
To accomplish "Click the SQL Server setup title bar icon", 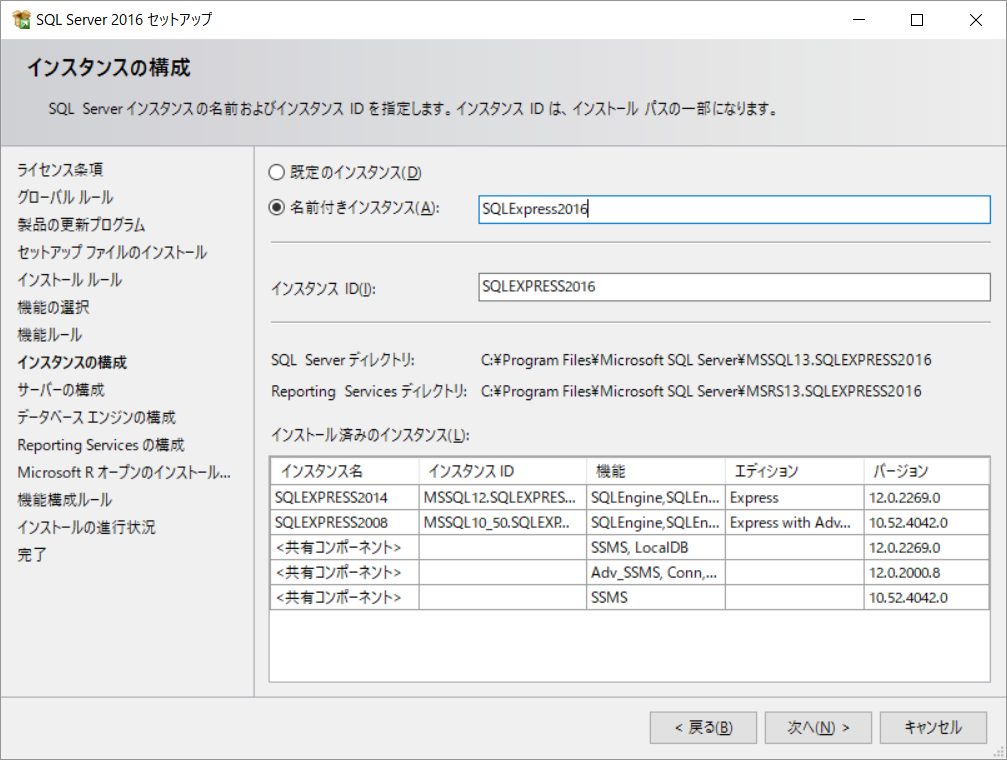I will coord(21,19).
